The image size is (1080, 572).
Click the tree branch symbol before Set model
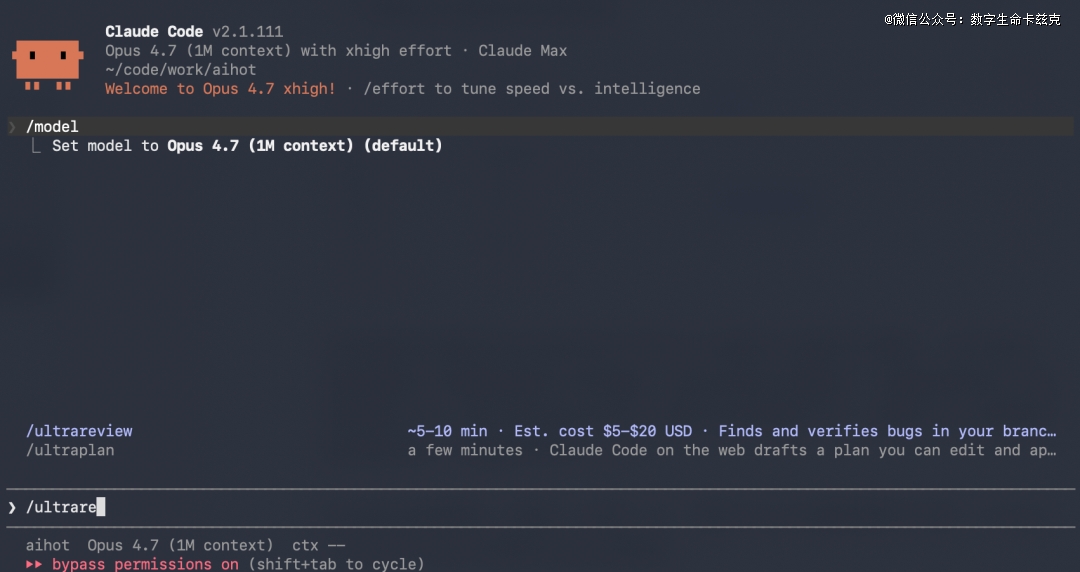pos(36,146)
